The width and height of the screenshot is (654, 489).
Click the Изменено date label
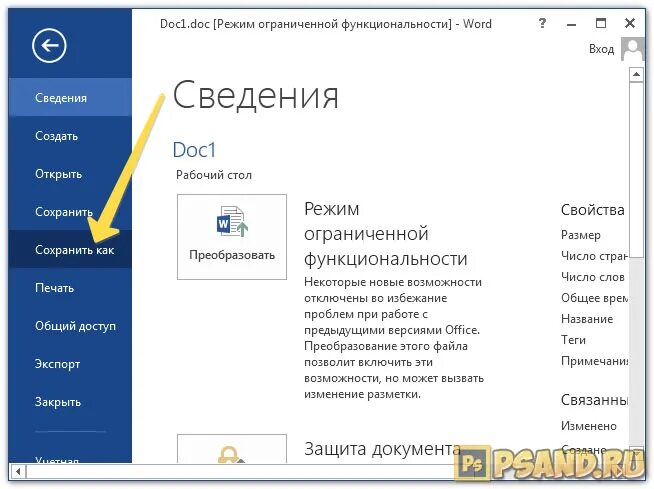[x=589, y=426]
